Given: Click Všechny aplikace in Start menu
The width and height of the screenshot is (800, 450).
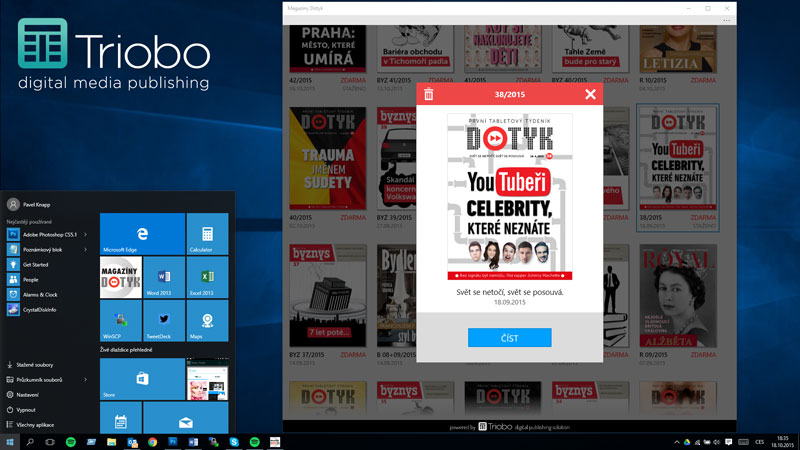Looking at the screenshot, I should pos(33,424).
